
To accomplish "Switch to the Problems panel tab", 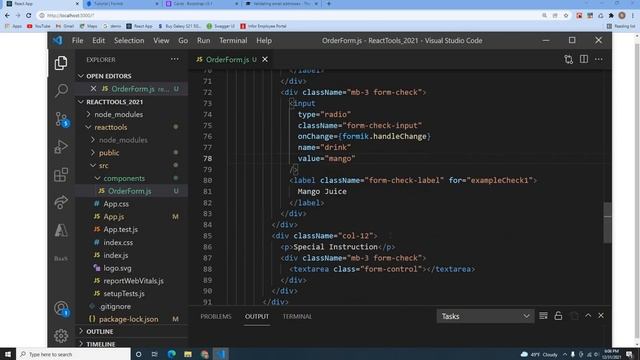I will click(x=216, y=316).
